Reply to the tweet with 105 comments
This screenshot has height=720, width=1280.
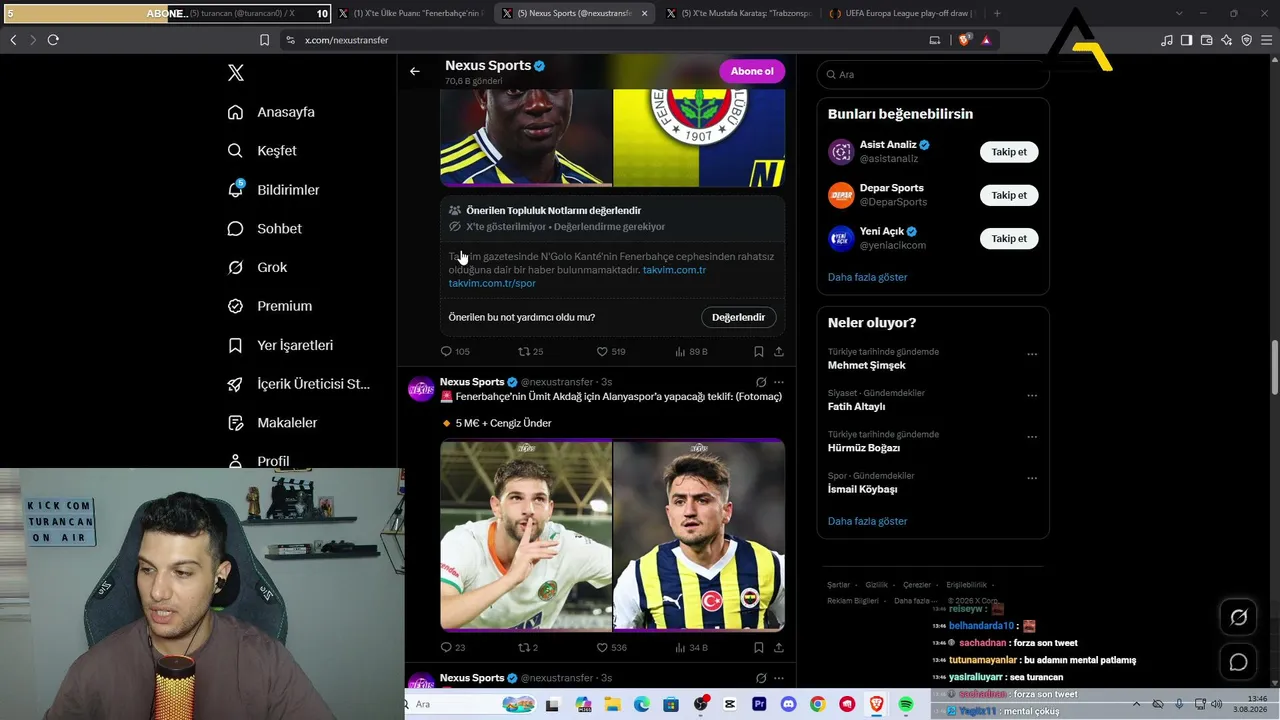(x=455, y=352)
